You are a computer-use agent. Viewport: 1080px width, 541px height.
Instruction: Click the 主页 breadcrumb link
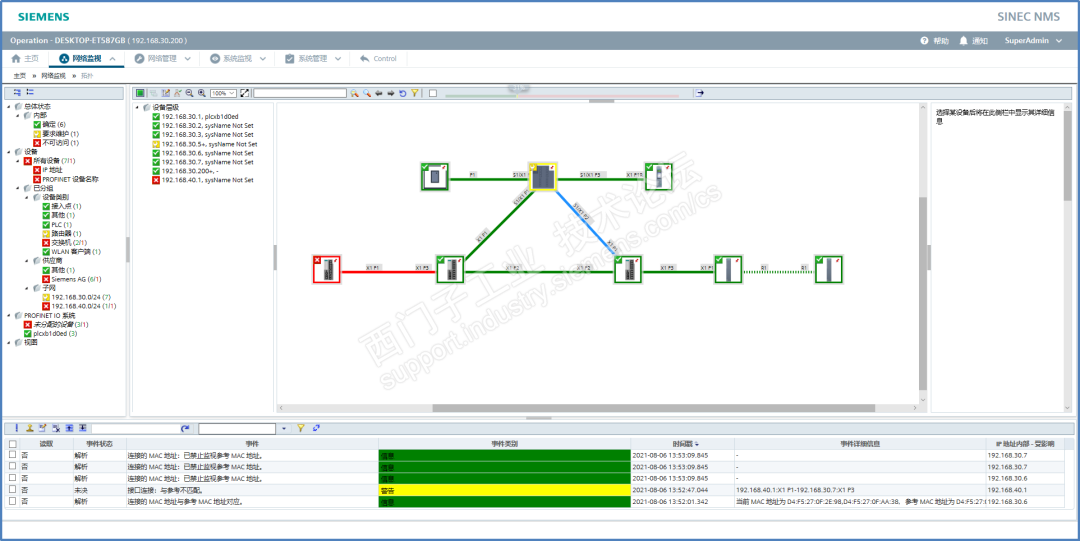(x=19, y=76)
